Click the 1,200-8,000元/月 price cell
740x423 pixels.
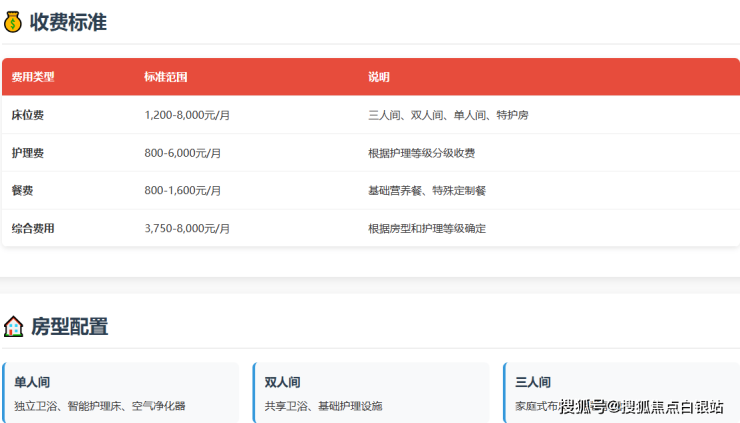[x=187, y=115]
